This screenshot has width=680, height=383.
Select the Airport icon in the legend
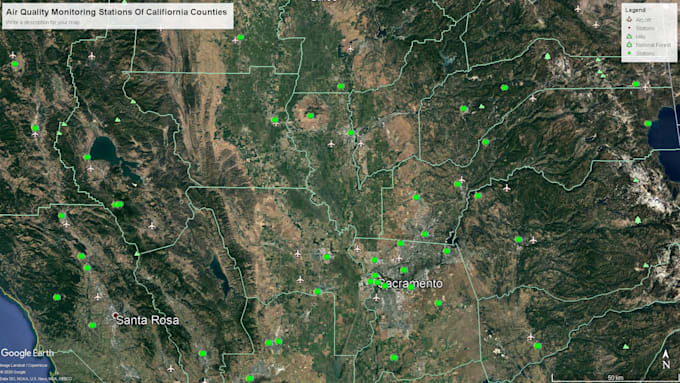629,20
